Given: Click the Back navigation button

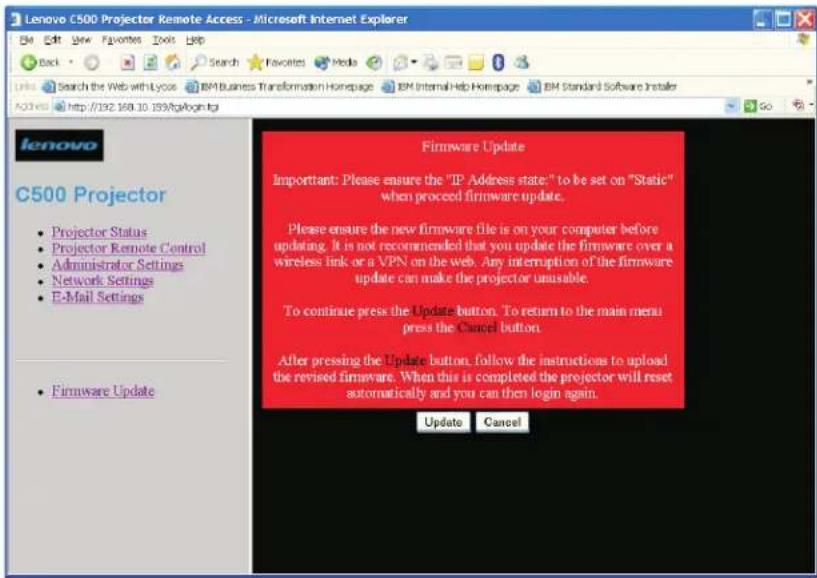Looking at the screenshot, I should coord(41,63).
